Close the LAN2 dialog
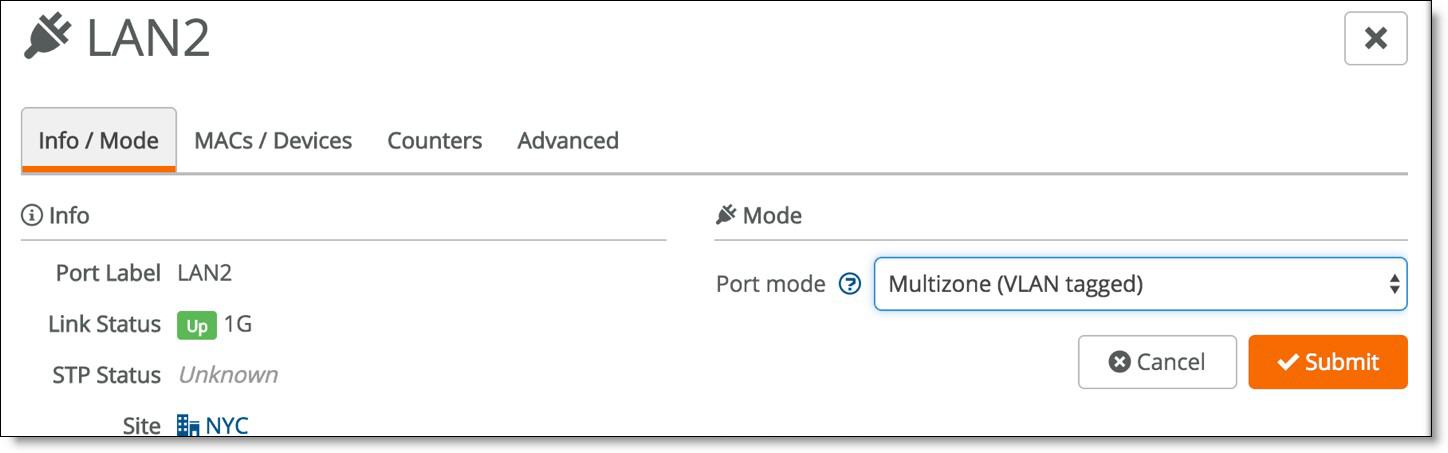The image size is (1448, 453). tap(1376, 39)
